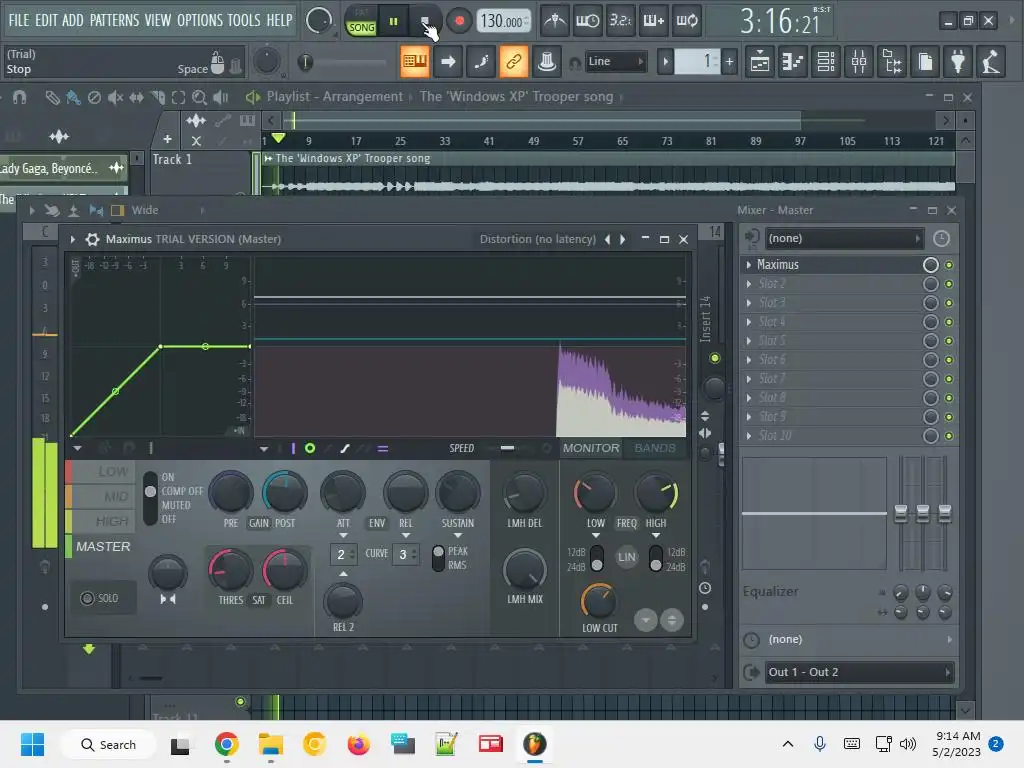Select the 'Windows XP' Trooper song clip
Screen dimensions: 1024x768
(607, 172)
